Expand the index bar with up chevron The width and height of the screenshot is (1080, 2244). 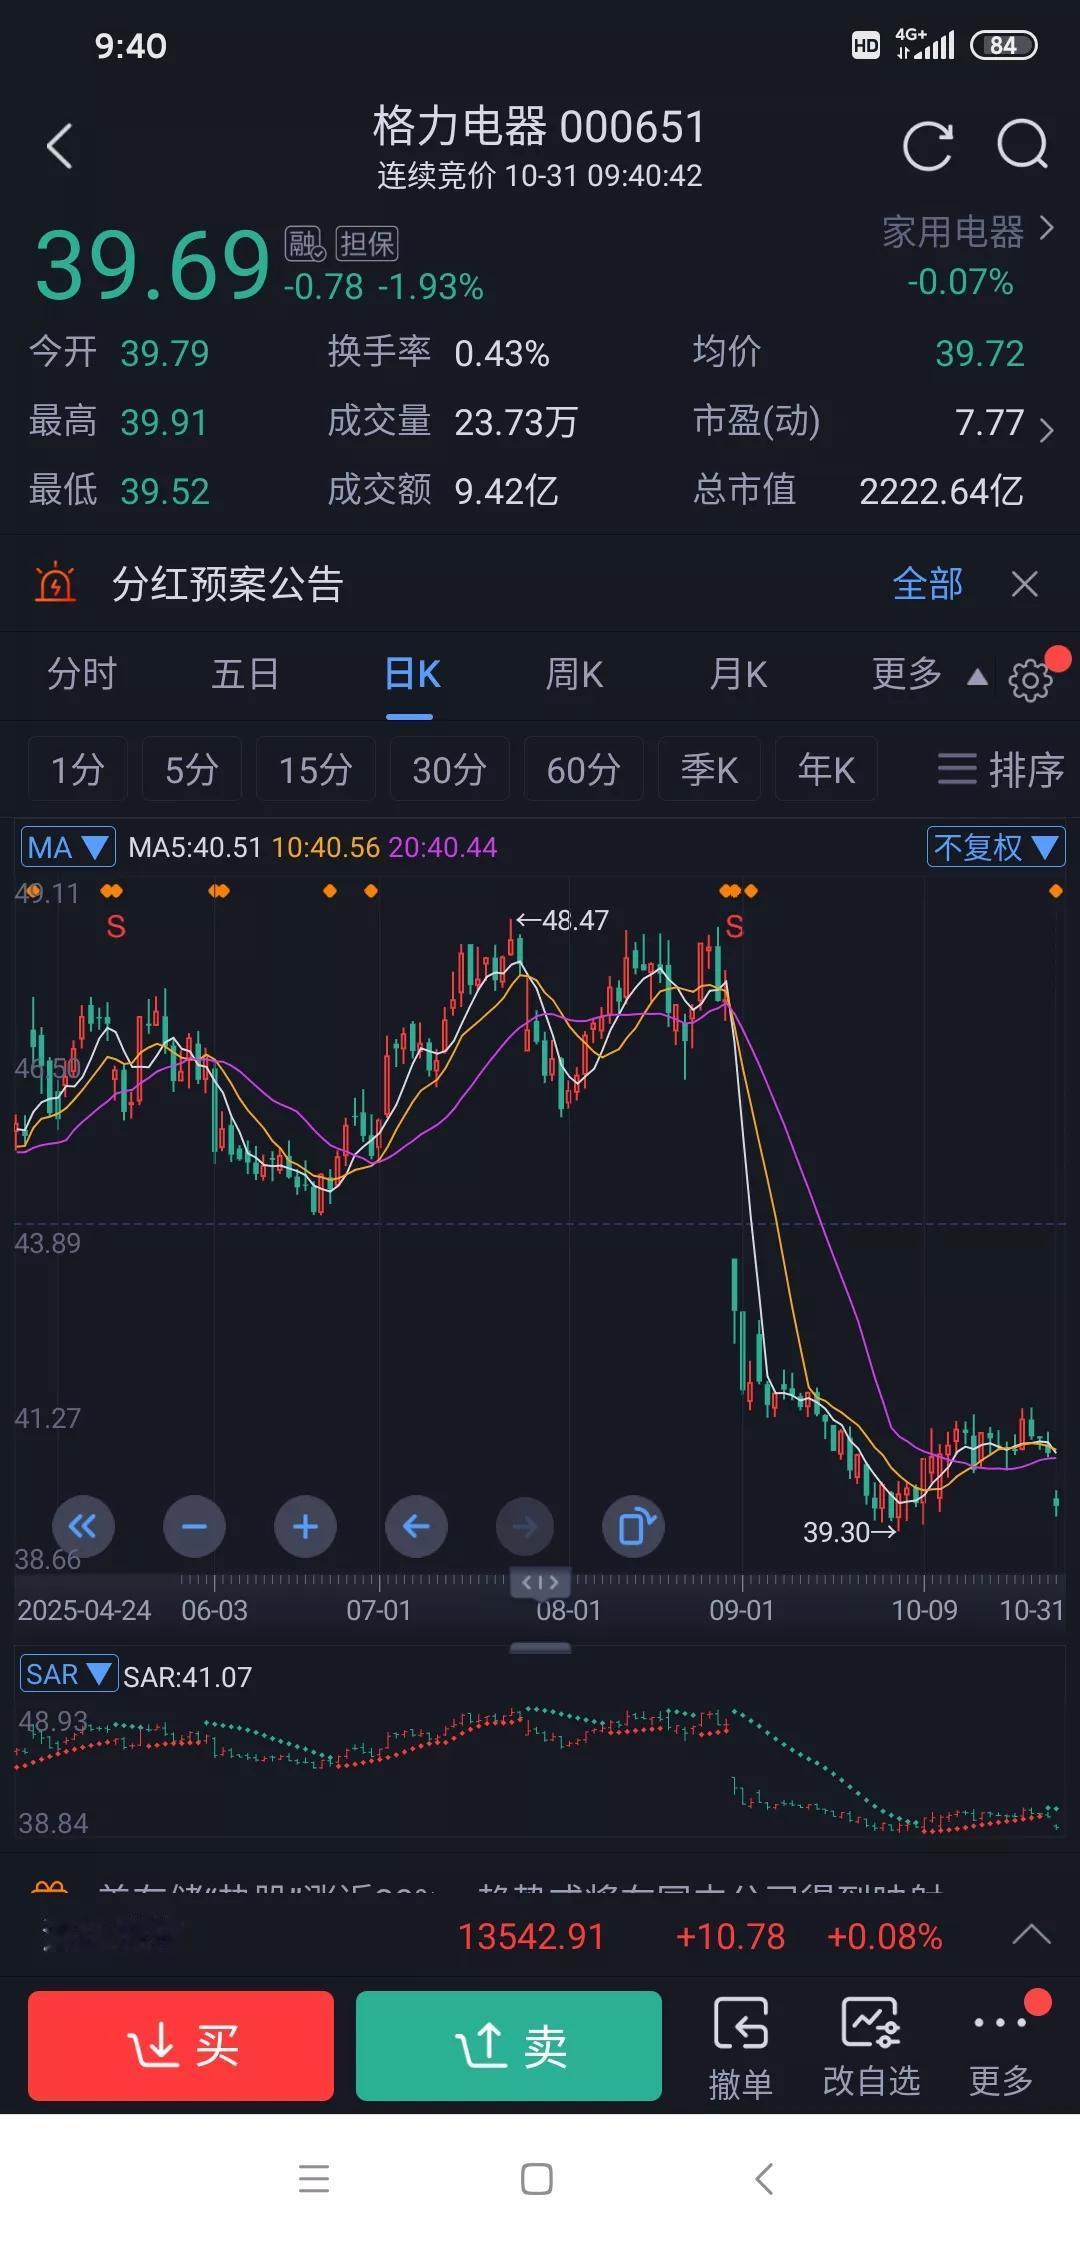pyautogui.click(x=1031, y=1935)
